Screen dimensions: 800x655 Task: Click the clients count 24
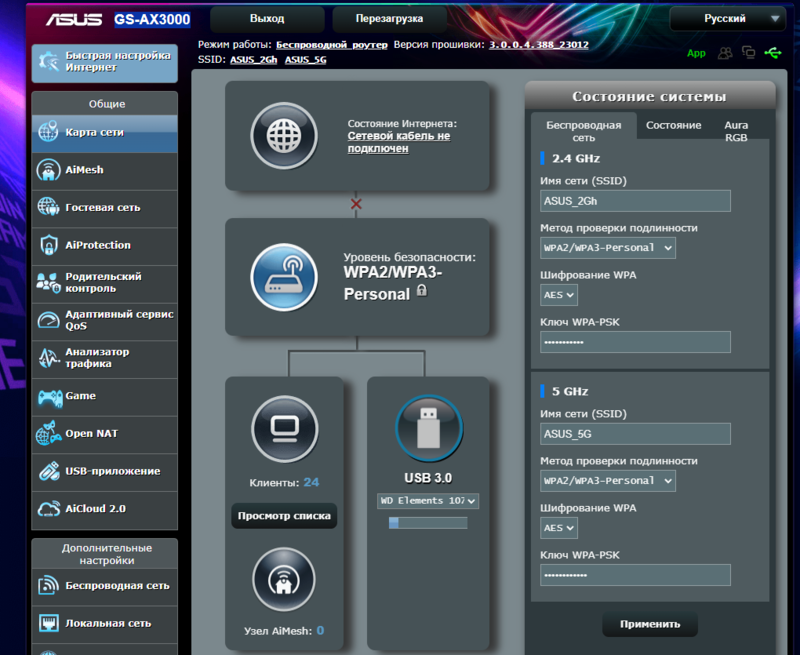[x=311, y=483]
